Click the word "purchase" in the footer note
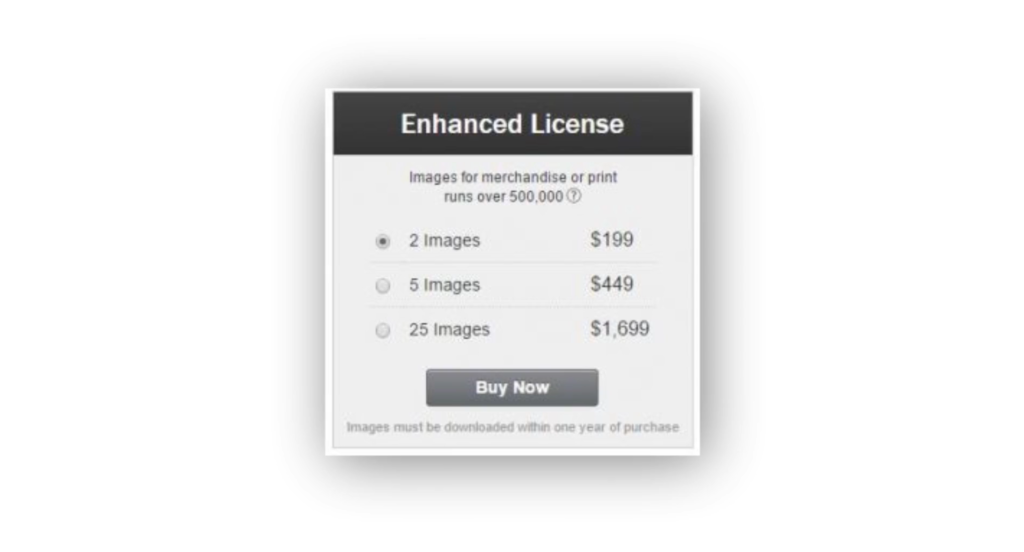The image size is (1024, 552). tap(651, 427)
